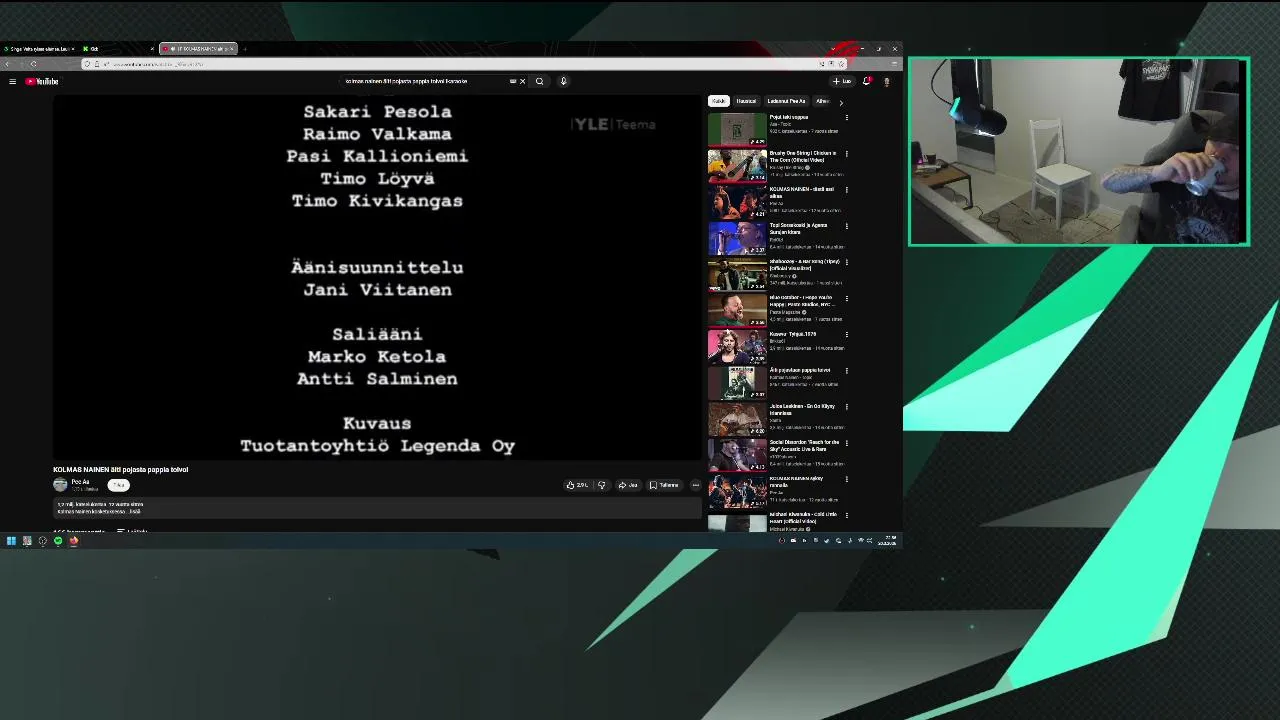Viewport: 1280px width, 720px height.
Task: Dislike the video with thumbs down
Action: coord(601,485)
